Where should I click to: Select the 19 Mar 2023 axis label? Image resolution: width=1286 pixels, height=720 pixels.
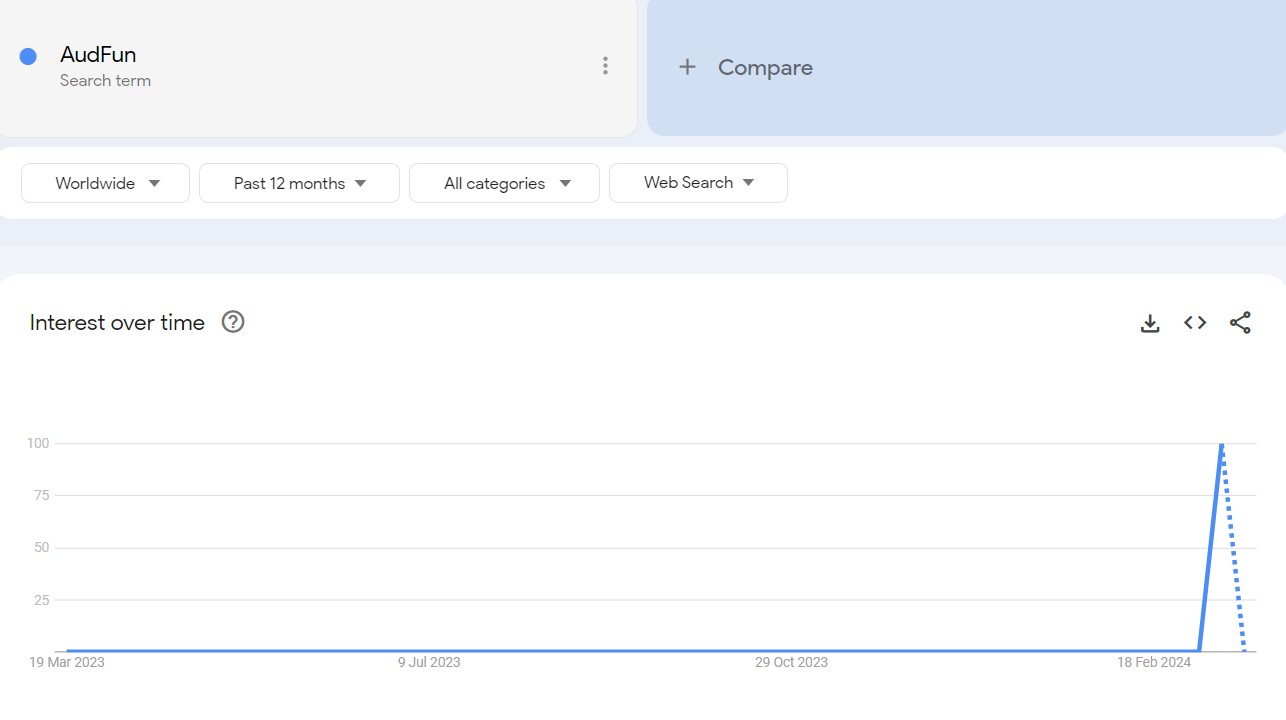pyautogui.click(x=67, y=662)
